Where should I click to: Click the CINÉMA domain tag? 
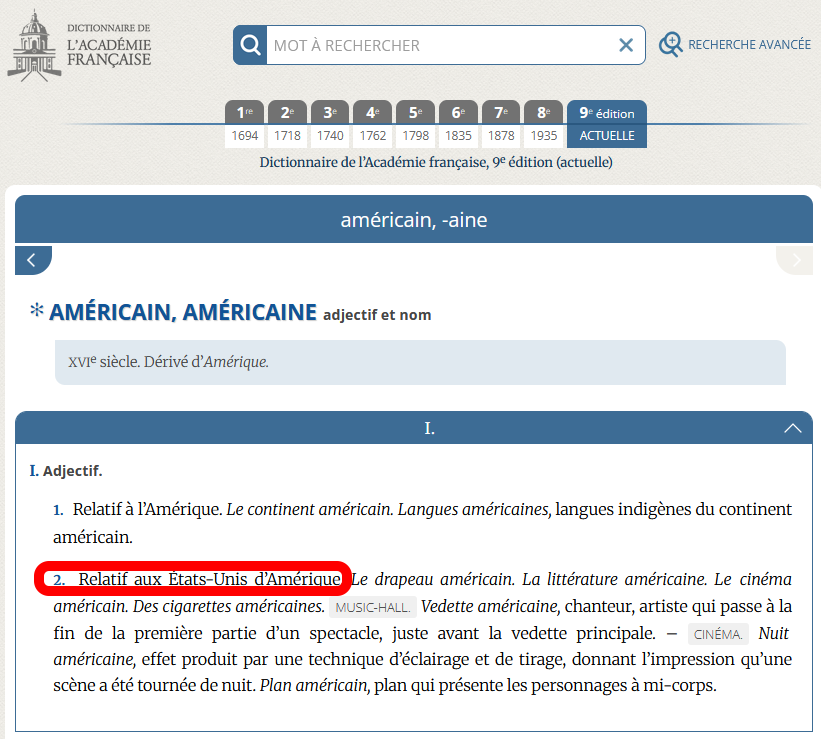[x=718, y=634]
